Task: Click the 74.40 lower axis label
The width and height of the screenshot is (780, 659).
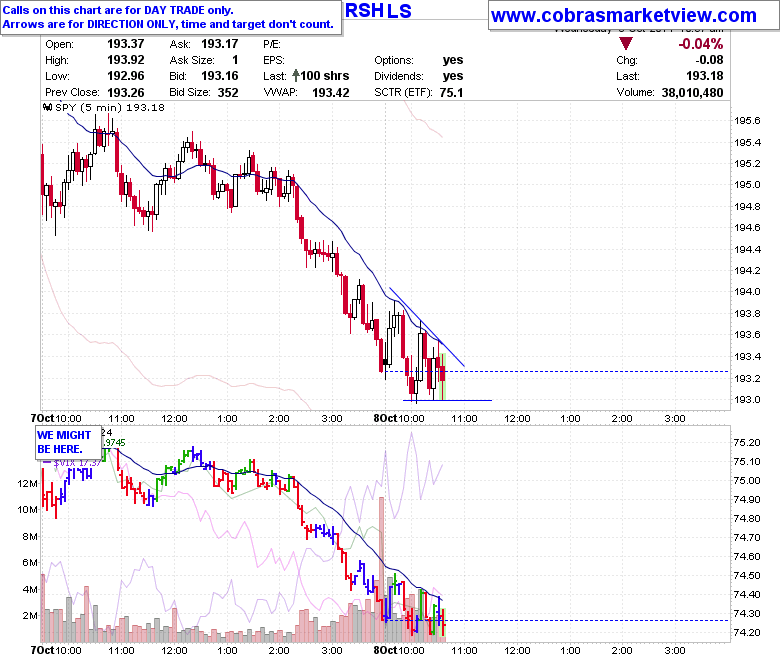Action: point(747,595)
